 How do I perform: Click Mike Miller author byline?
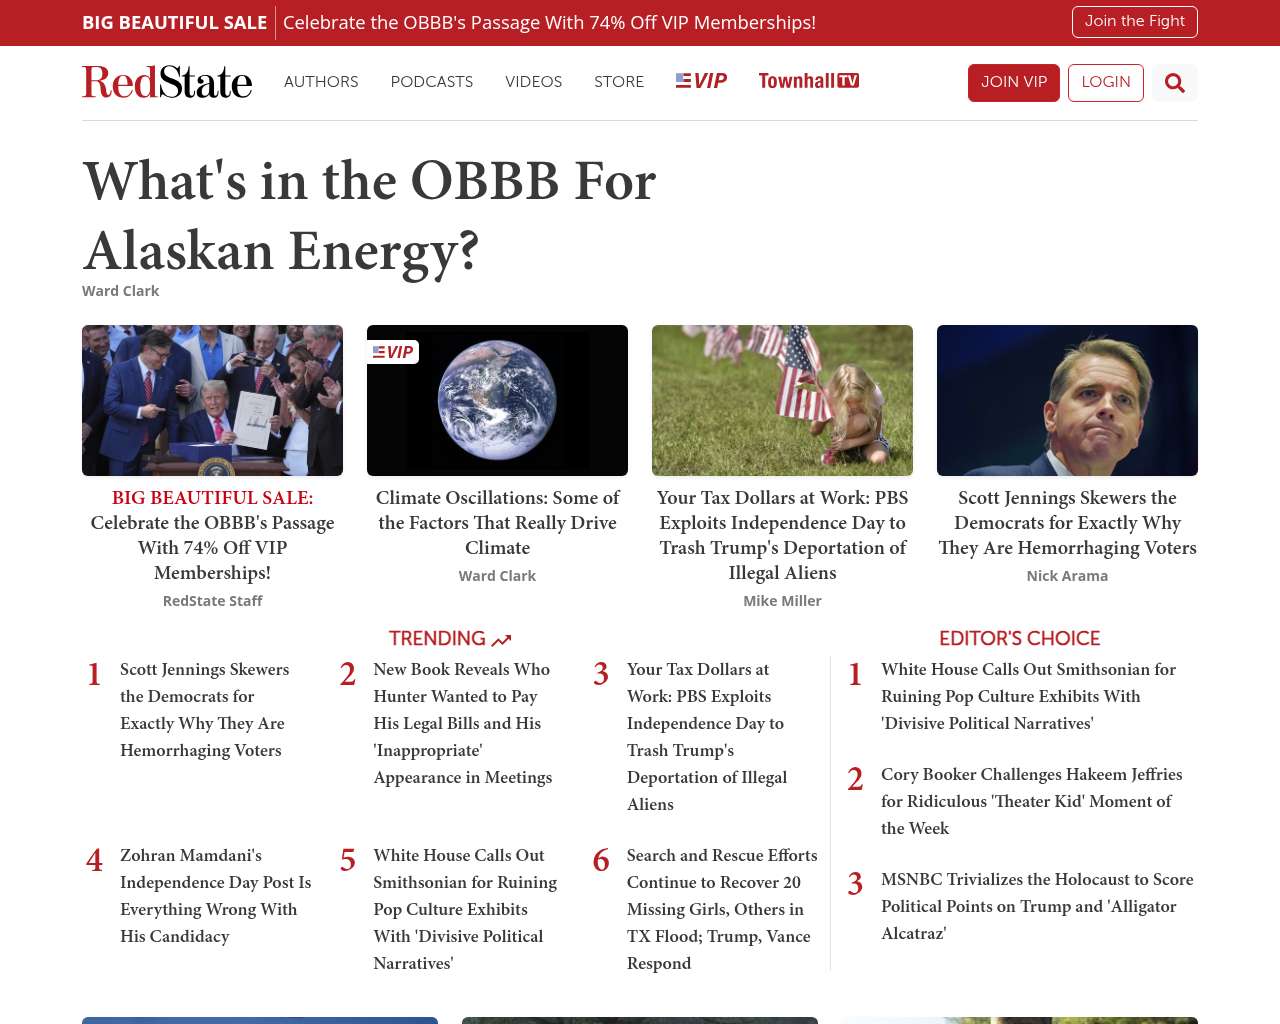[782, 601]
